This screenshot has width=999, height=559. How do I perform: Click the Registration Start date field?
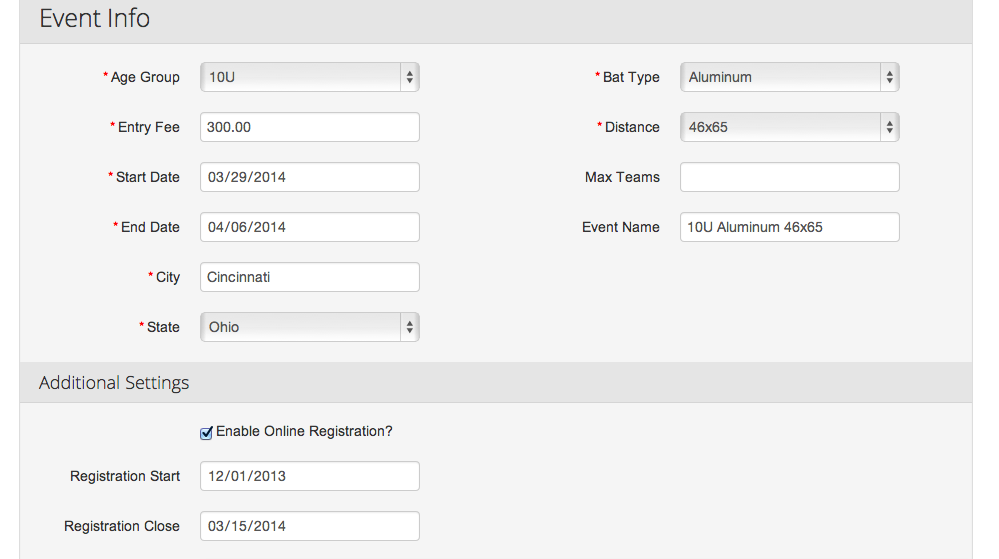[310, 476]
